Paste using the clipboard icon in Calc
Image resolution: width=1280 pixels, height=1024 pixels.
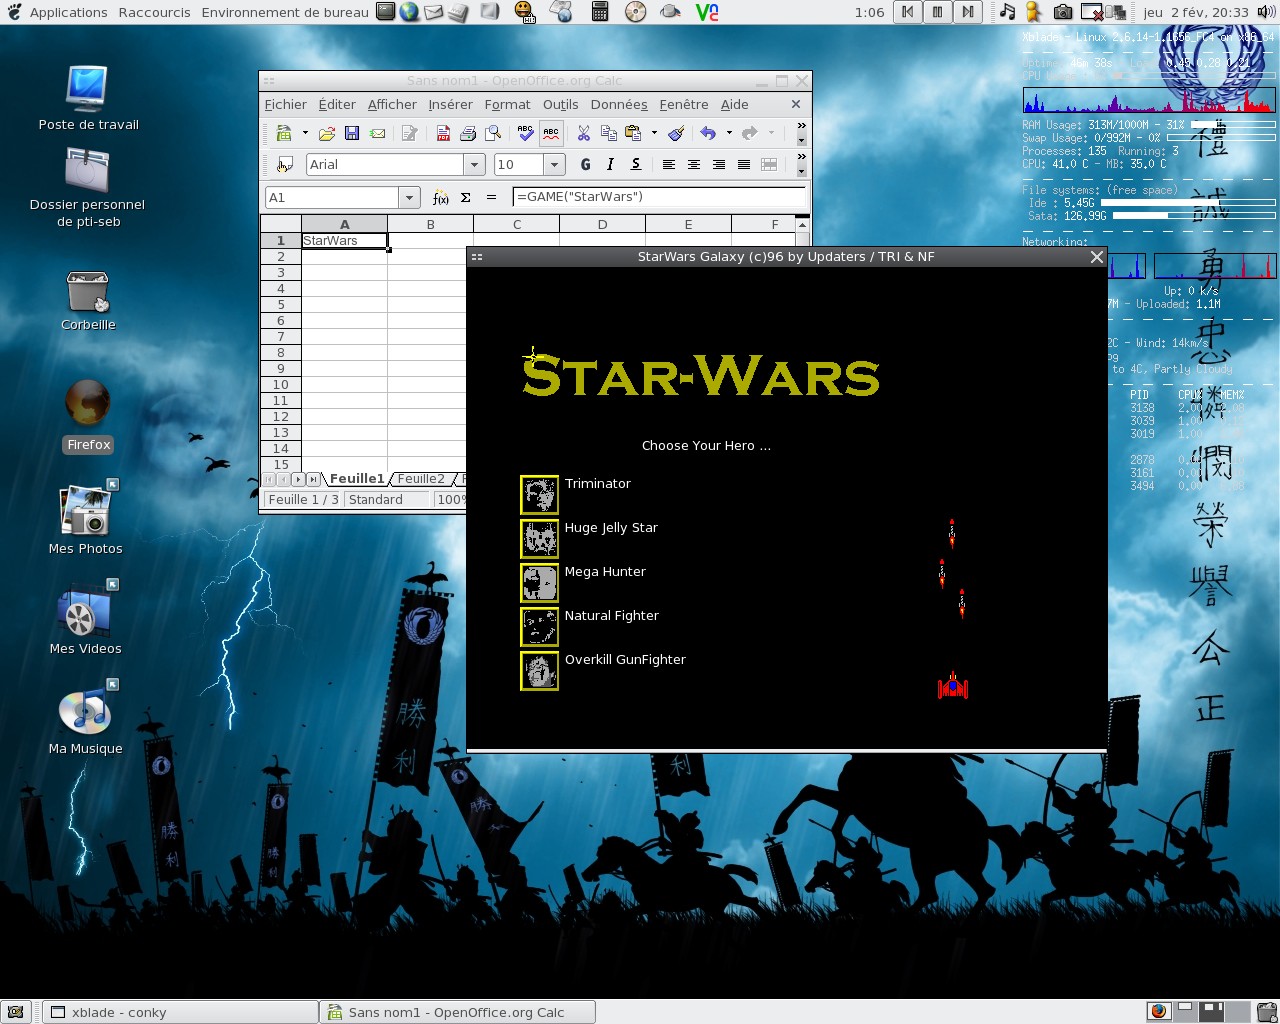click(633, 133)
